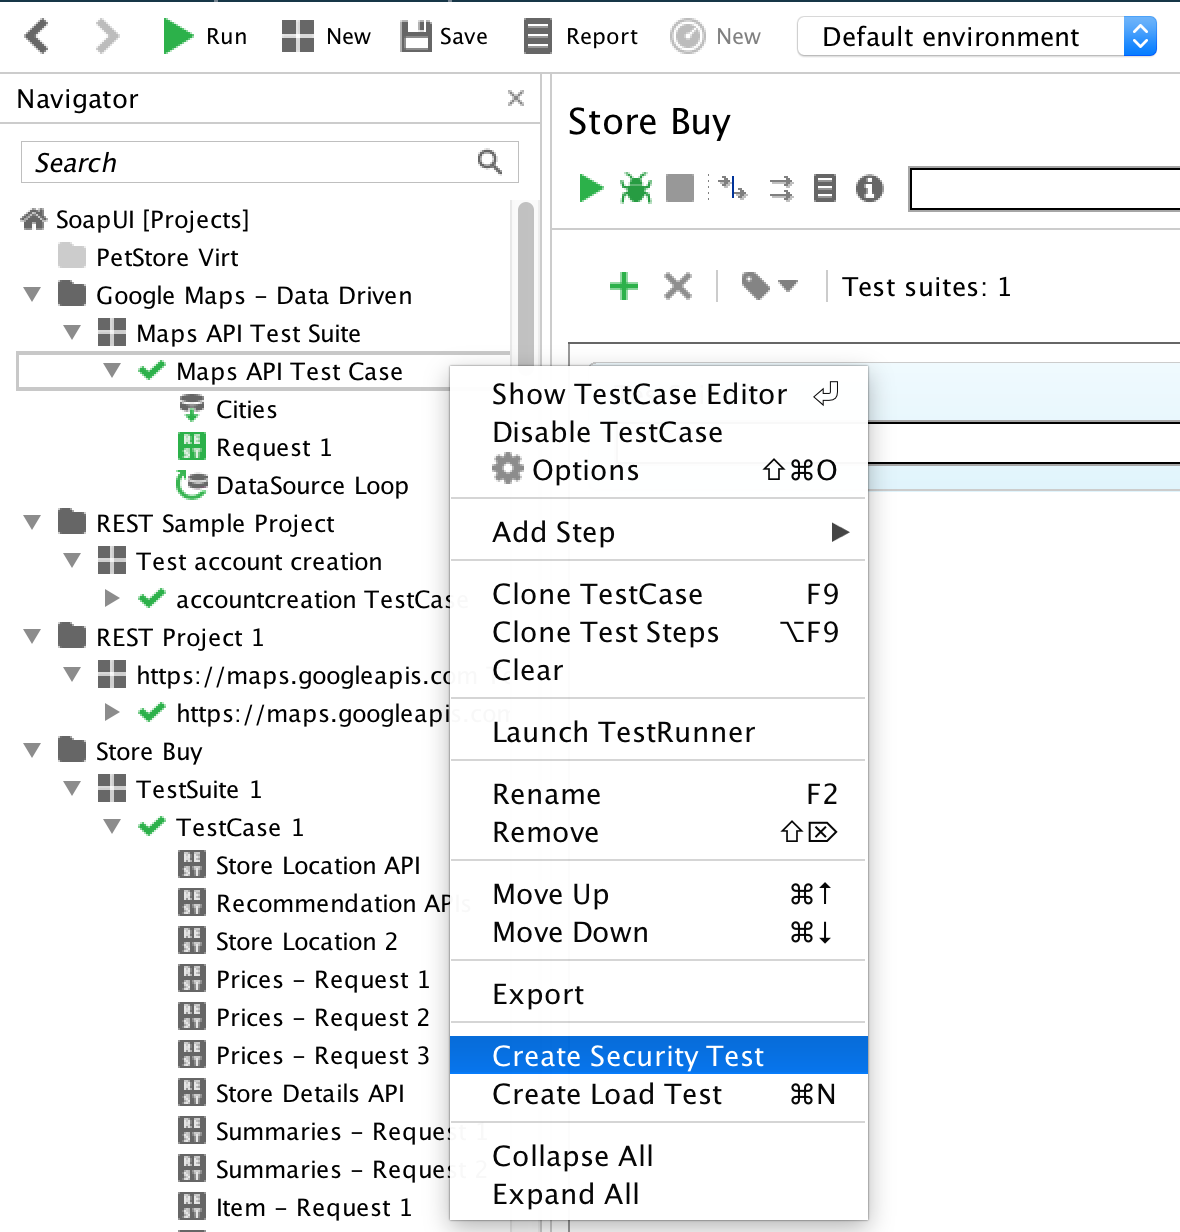Choose Launch TestRunner from context menu
Viewport: 1180px width, 1232px height.
pyautogui.click(x=623, y=732)
